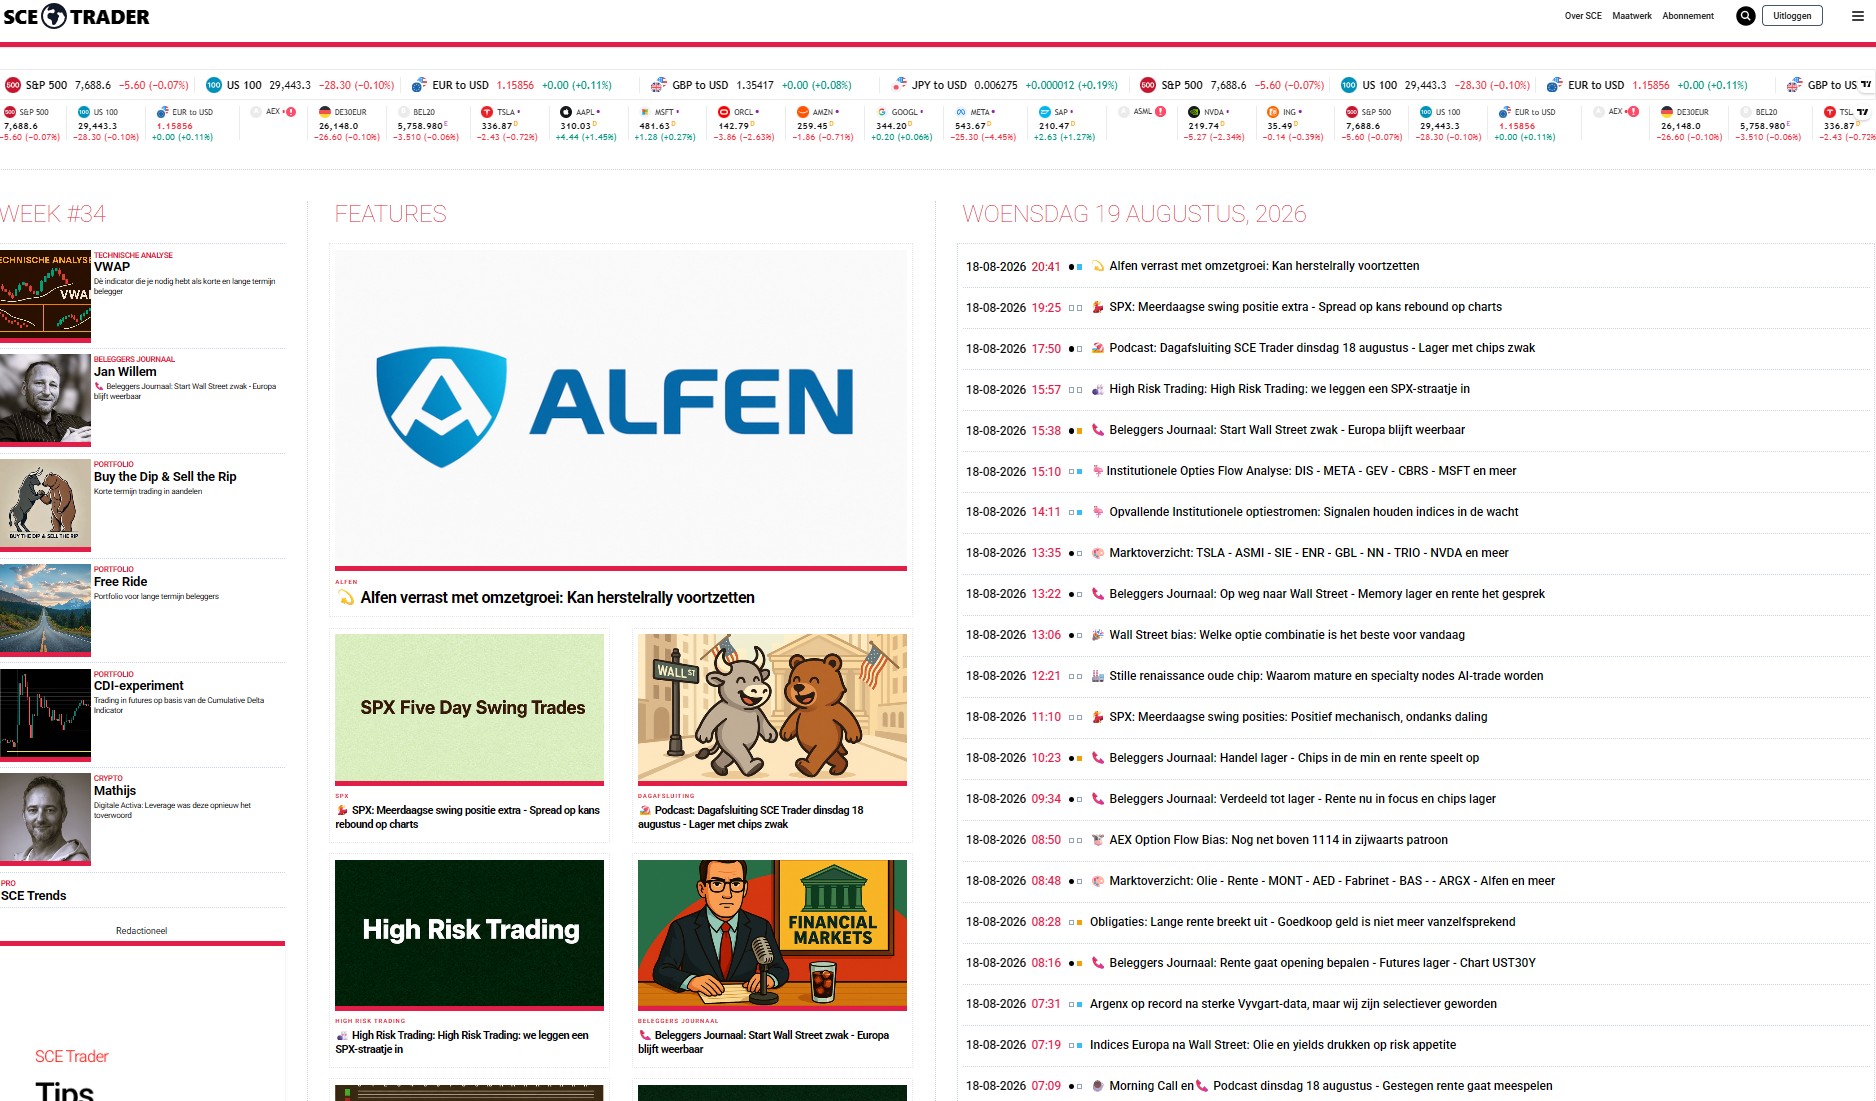This screenshot has width=1876, height=1101.
Task: Open the Maatwerk menu item
Action: (1632, 16)
